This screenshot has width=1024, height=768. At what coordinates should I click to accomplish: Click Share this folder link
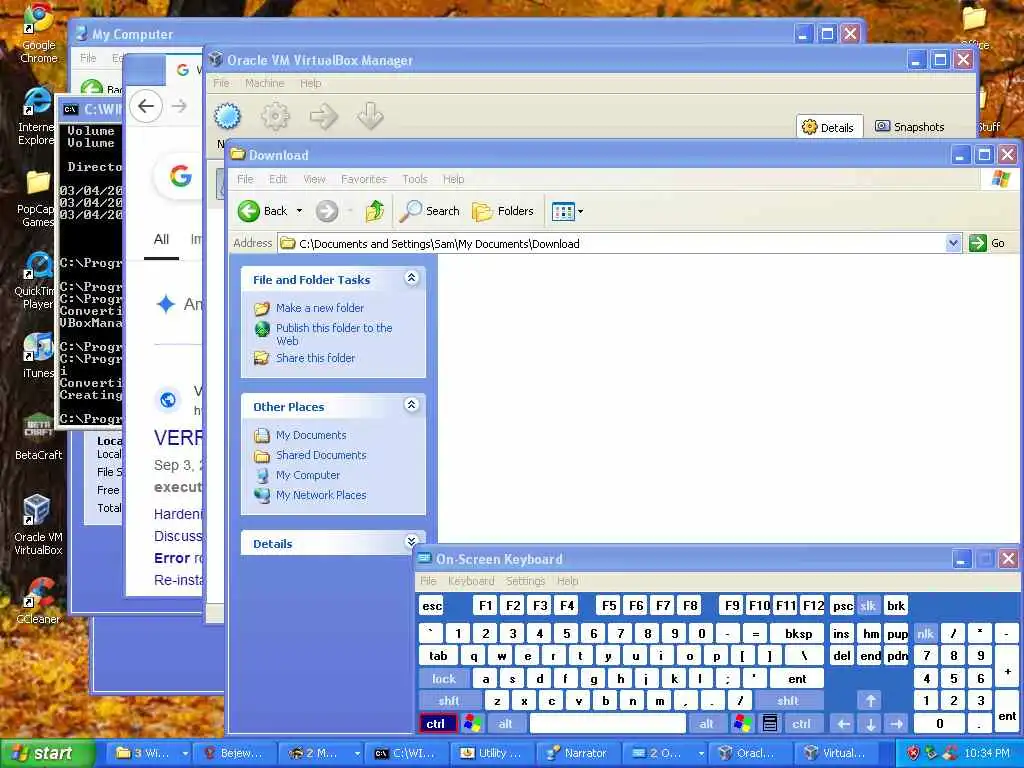315,358
